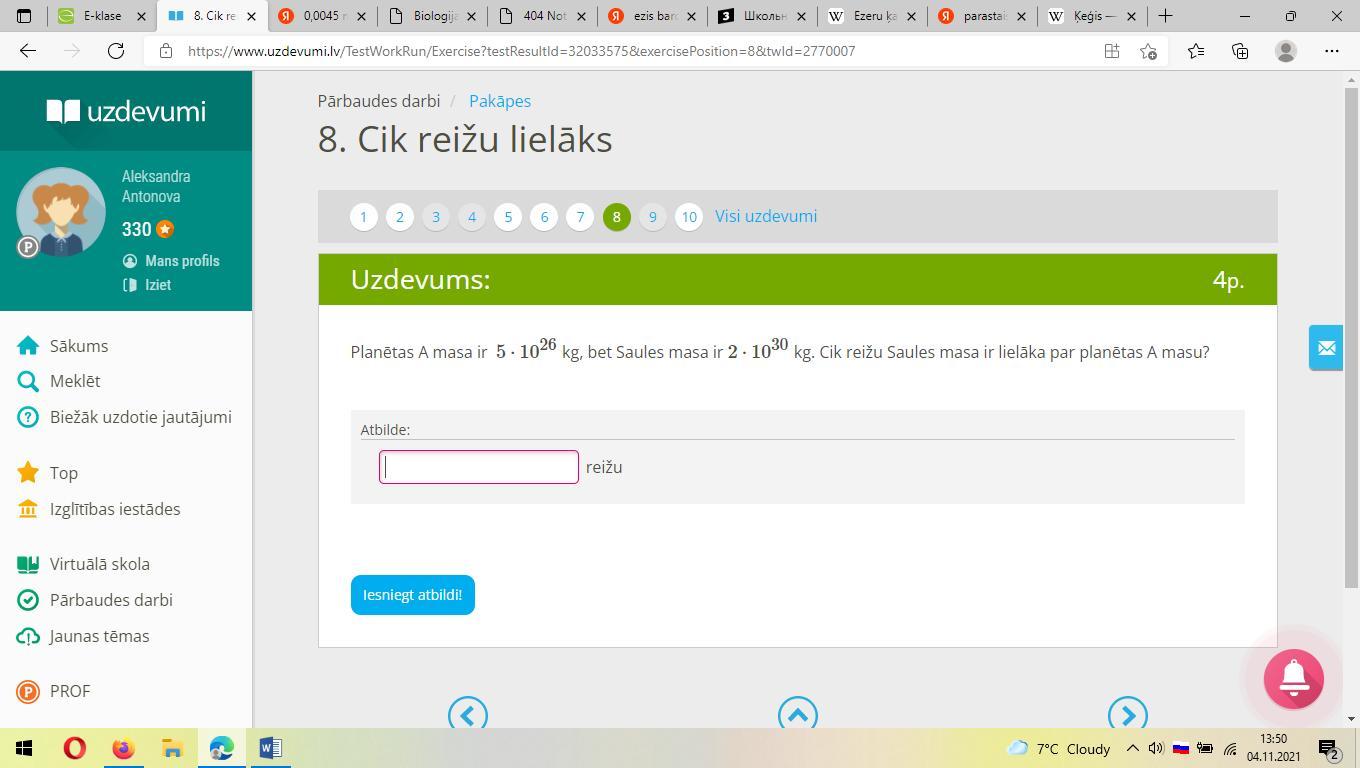
Task: Open the browser settings ellipsis menu
Action: pyautogui.click(x=1331, y=51)
